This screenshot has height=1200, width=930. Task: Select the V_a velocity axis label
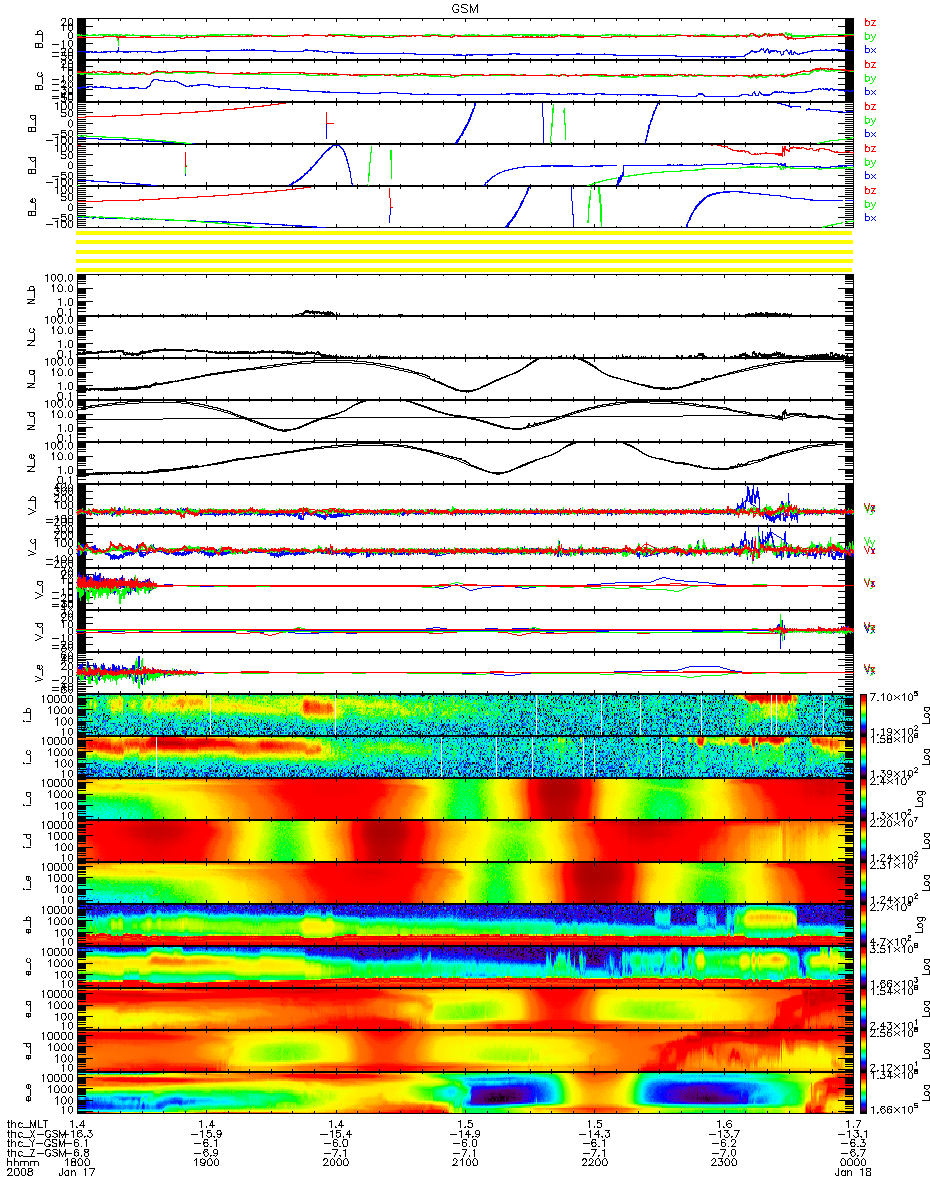click(x=40, y=589)
